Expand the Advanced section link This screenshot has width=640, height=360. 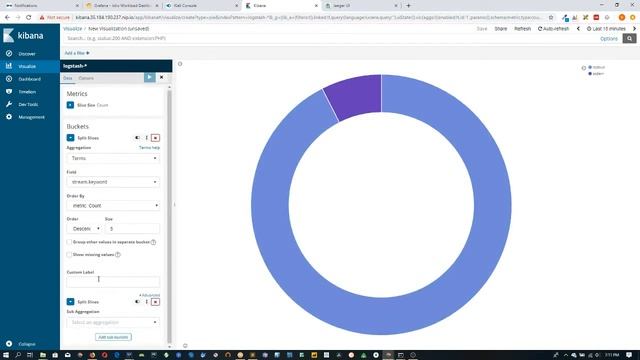149,295
